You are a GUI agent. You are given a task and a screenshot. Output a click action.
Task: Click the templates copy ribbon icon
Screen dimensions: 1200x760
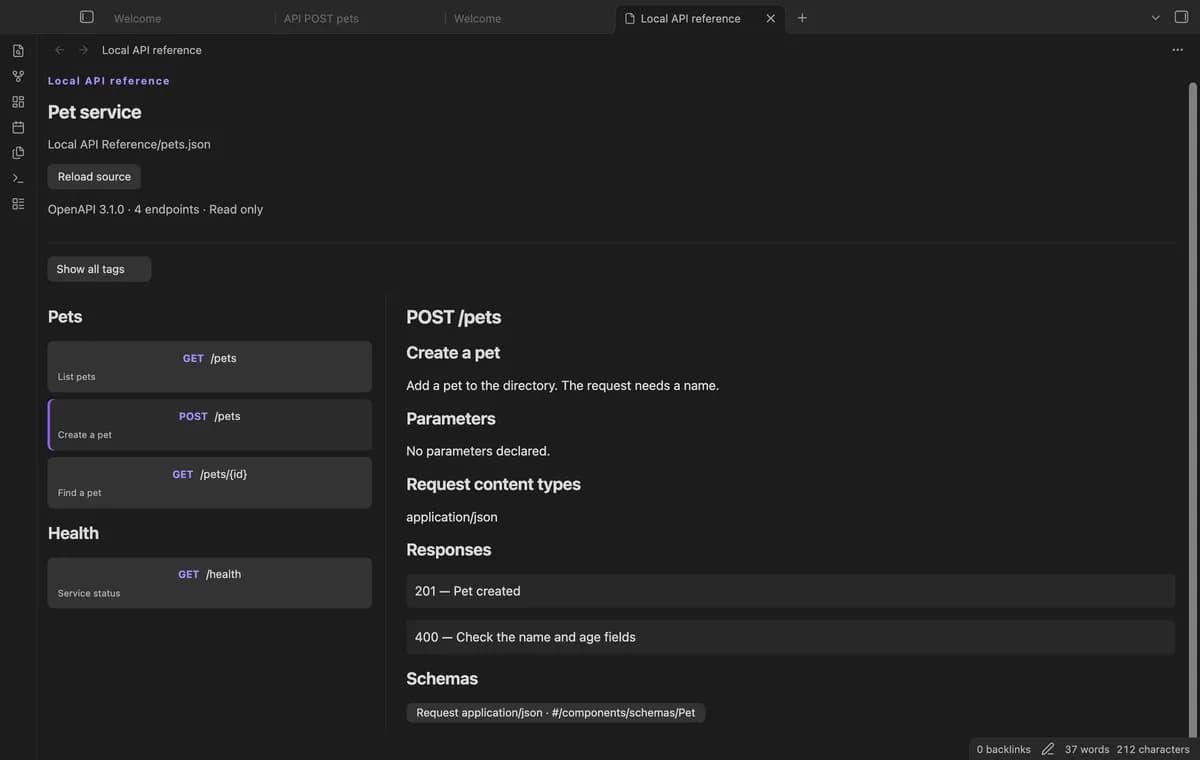pyautogui.click(x=18, y=153)
